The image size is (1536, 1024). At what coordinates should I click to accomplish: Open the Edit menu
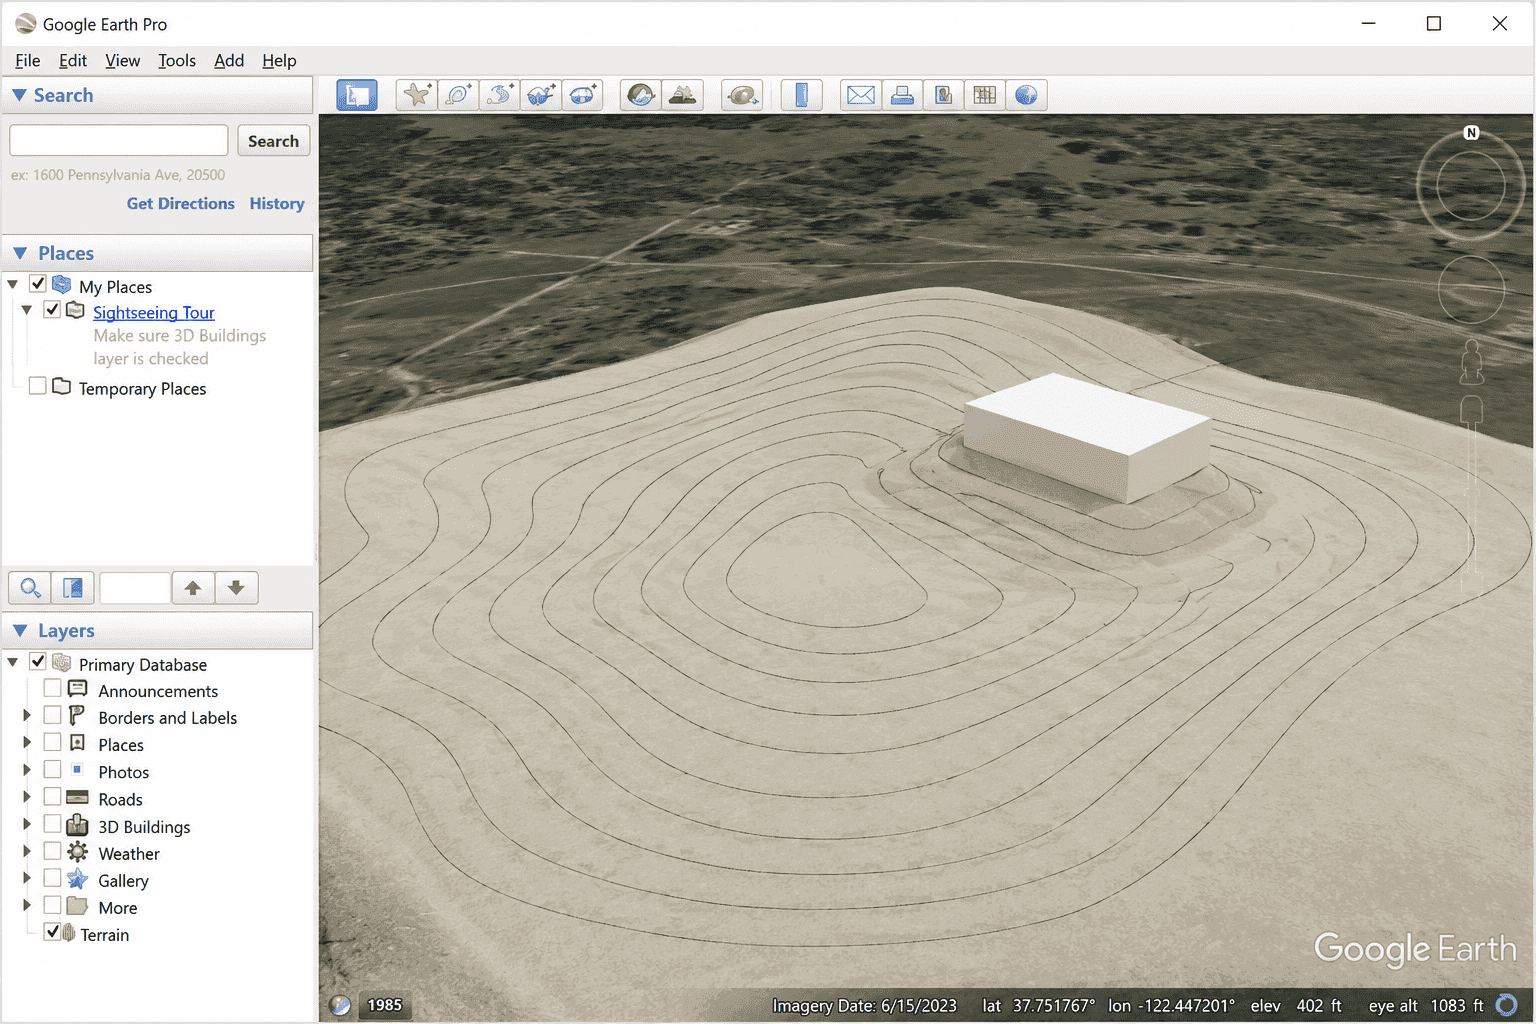point(73,61)
